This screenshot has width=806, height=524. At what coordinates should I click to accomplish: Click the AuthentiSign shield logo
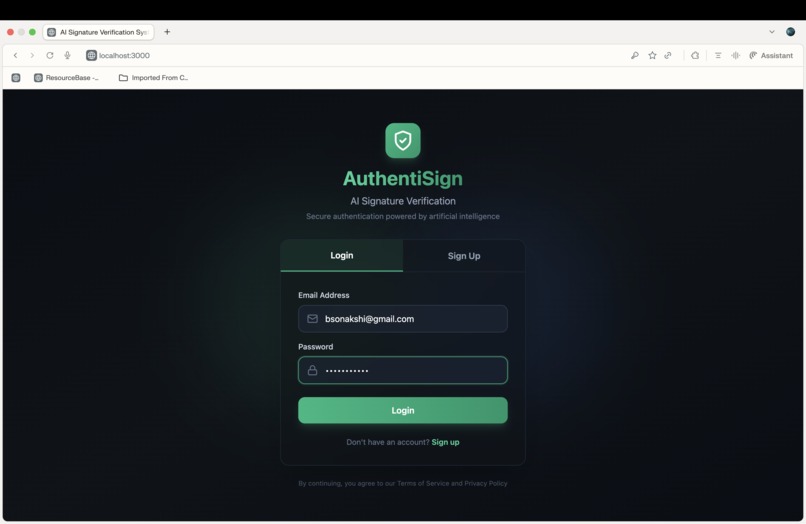(x=402, y=140)
